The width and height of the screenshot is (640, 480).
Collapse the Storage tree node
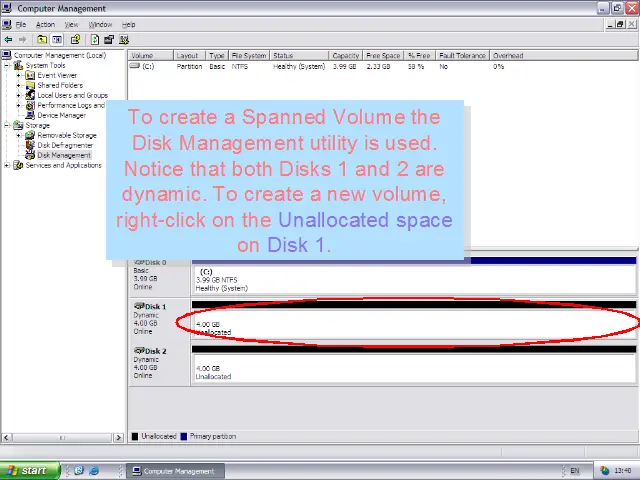7,125
